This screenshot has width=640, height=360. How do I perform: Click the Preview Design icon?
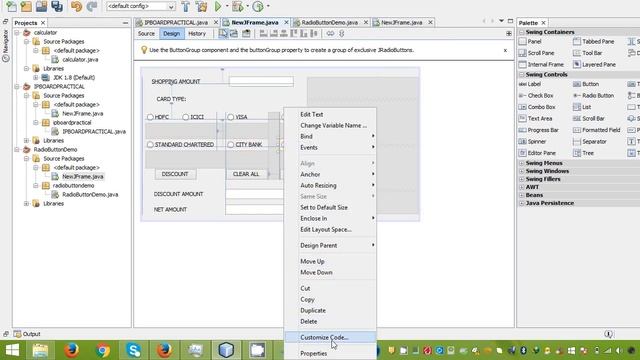tap(246, 33)
